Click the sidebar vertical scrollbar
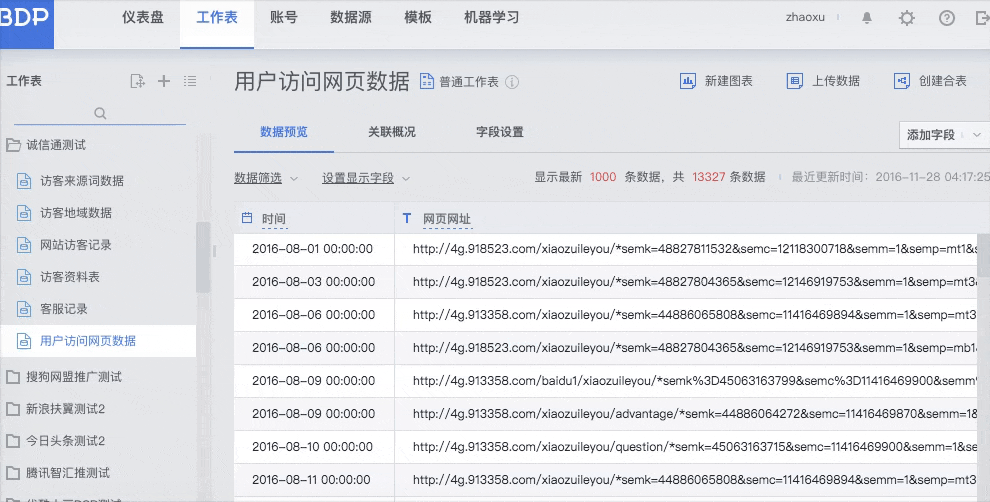Screen dimensions: 990x502 click(x=203, y=258)
